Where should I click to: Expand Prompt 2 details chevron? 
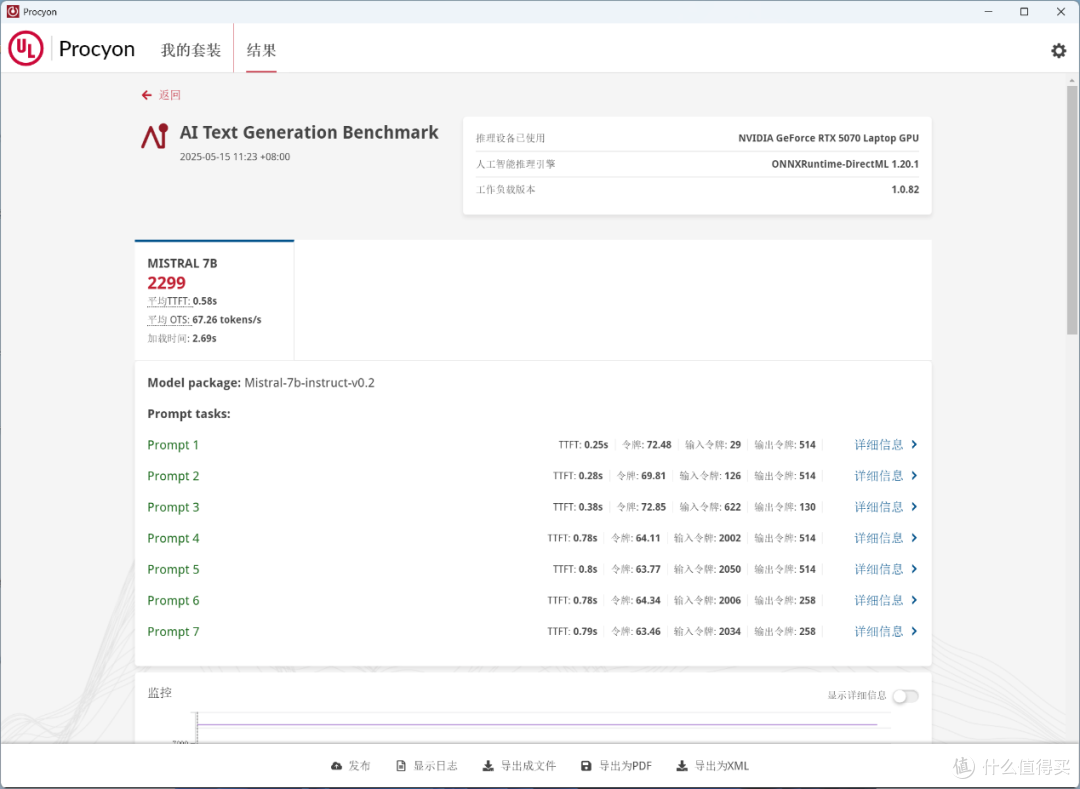[914, 476]
